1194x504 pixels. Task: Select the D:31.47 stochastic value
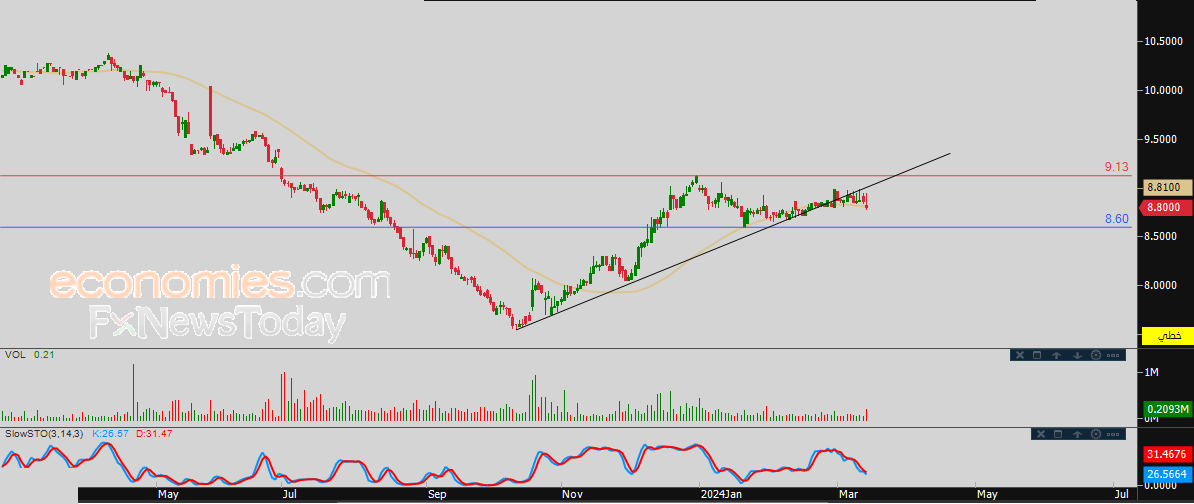click(154, 433)
